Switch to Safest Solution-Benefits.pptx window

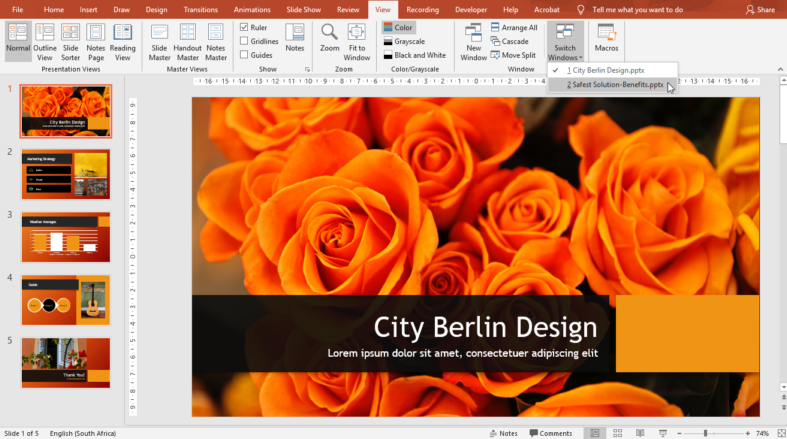614,85
